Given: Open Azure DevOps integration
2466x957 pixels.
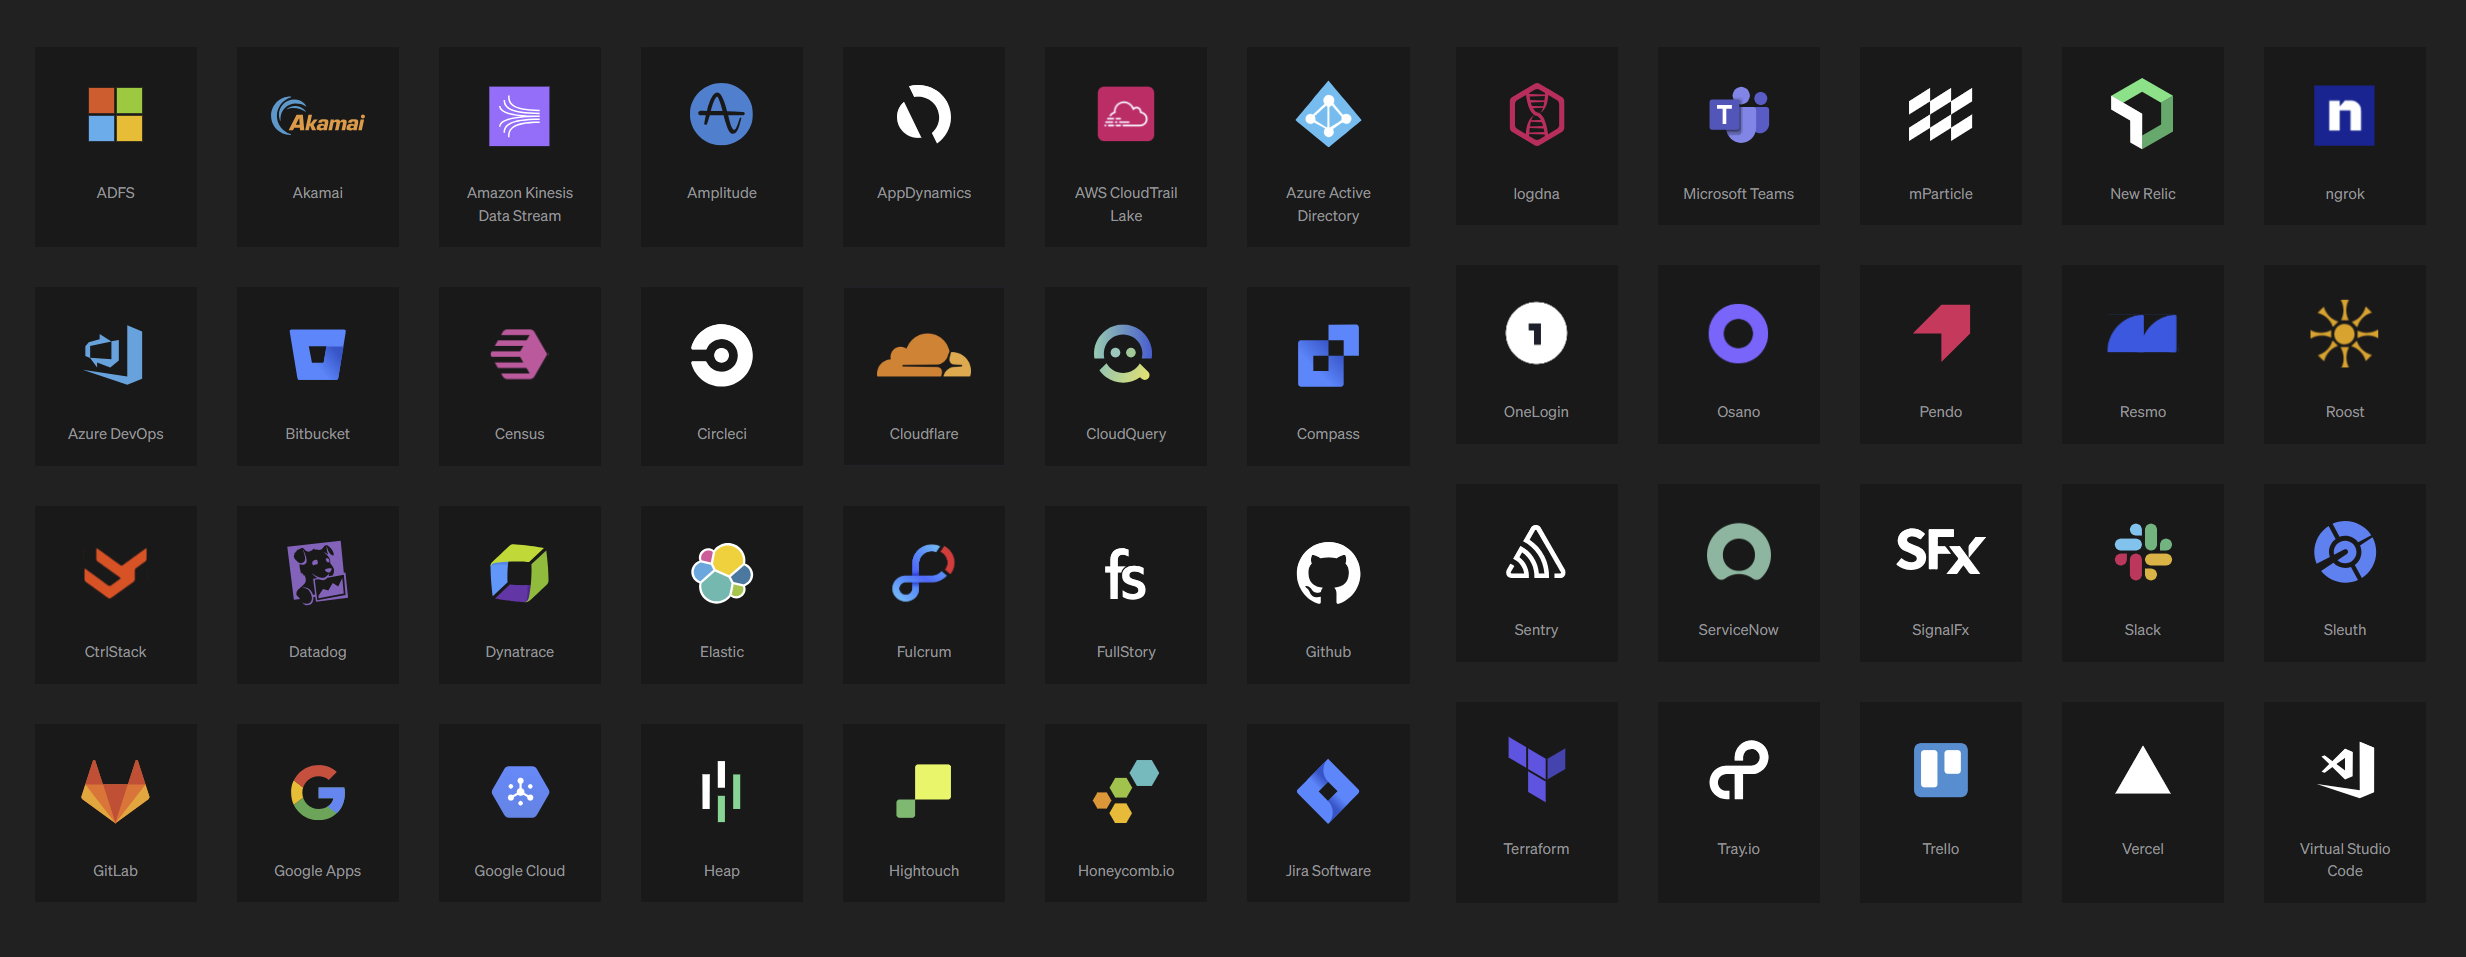Looking at the screenshot, I should coord(116,376).
